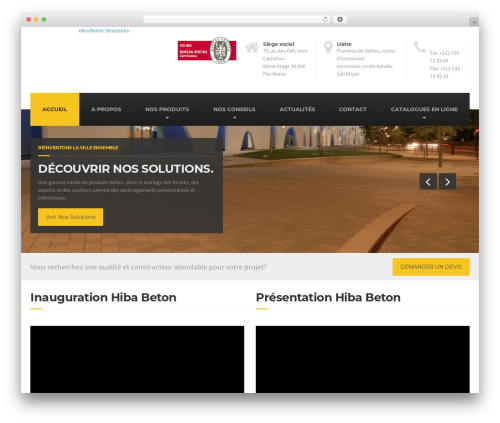Screen dimensions: 500x423
Task: Click the round extension icon beside address bar
Action: 340,20
